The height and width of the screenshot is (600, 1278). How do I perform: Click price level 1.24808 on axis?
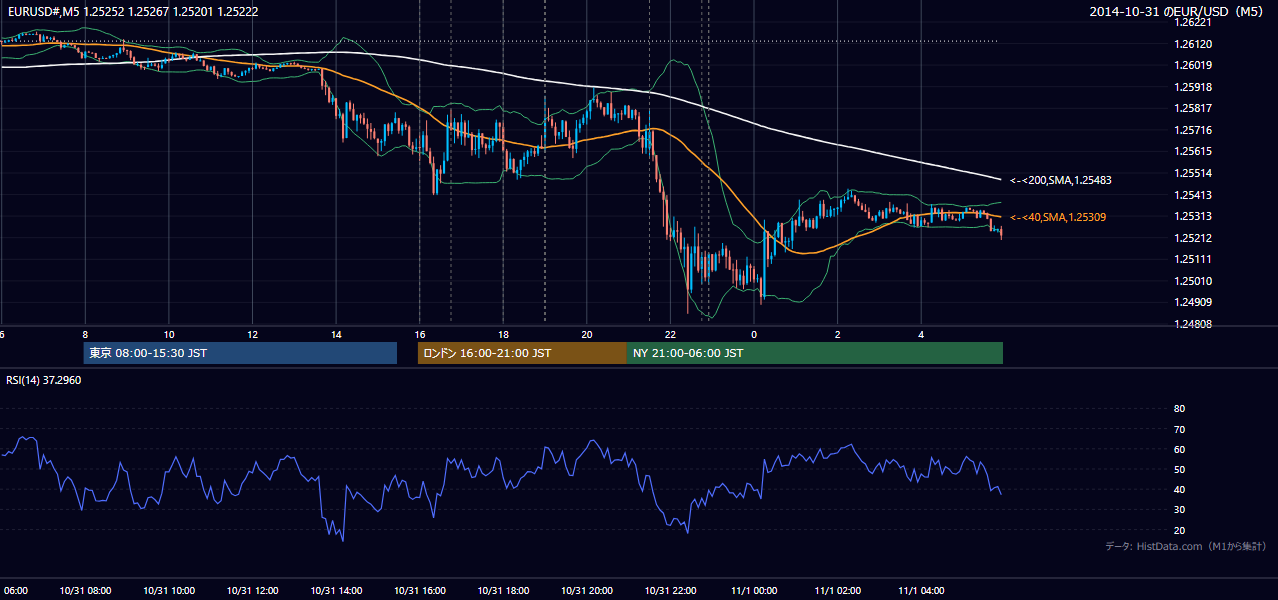1193,324
